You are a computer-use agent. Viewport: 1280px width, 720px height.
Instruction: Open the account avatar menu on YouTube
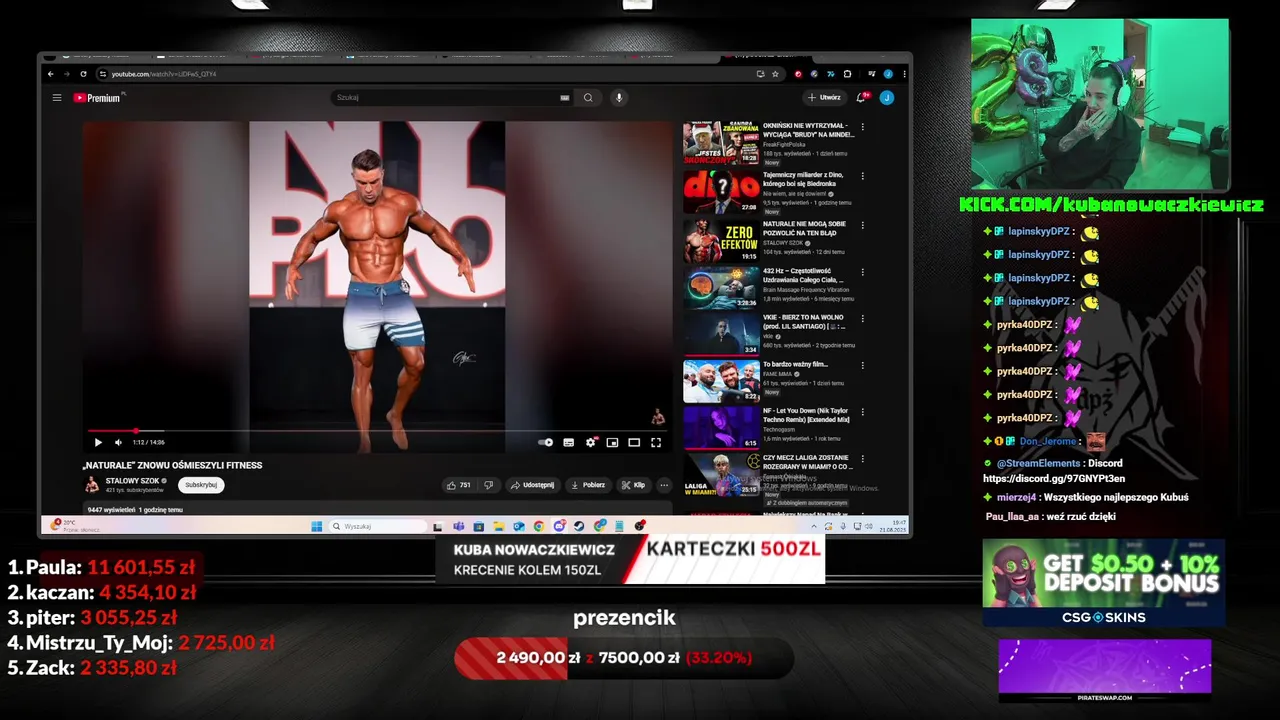[886, 98]
